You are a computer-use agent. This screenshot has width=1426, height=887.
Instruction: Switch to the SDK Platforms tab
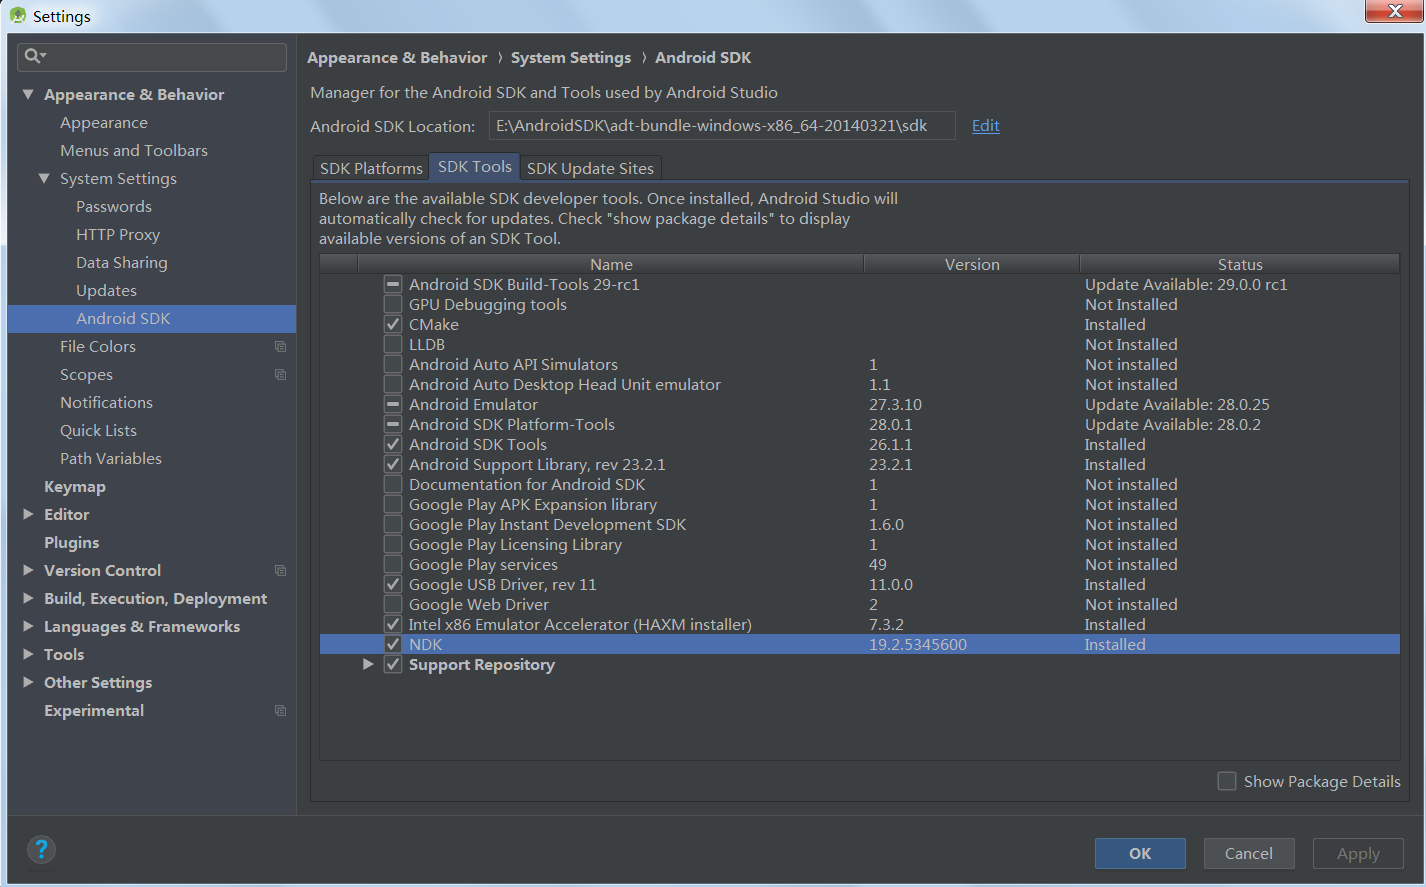pos(371,168)
